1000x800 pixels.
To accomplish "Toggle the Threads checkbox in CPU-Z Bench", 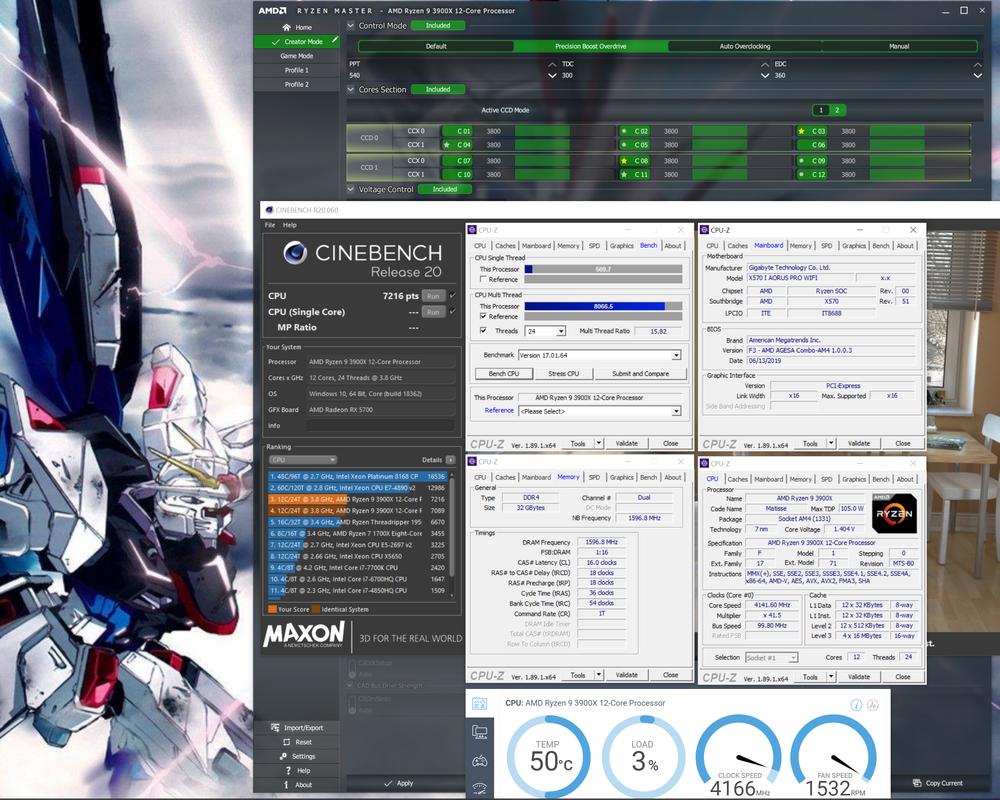I will [x=483, y=330].
